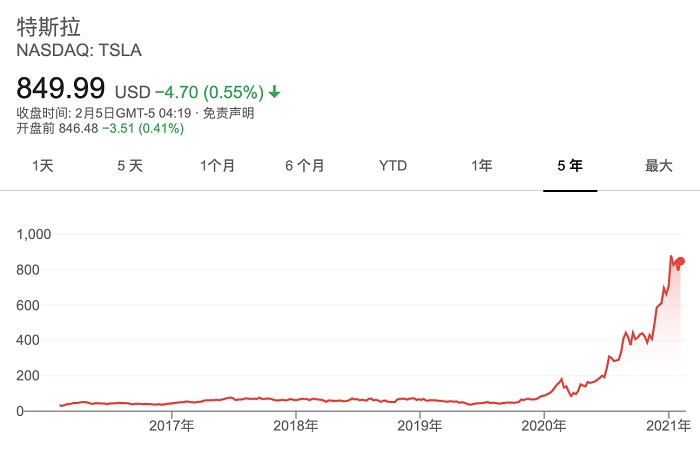The height and width of the screenshot is (450, 700).
Task: Click the 2020年 x-axis label
Action: [x=544, y=426]
